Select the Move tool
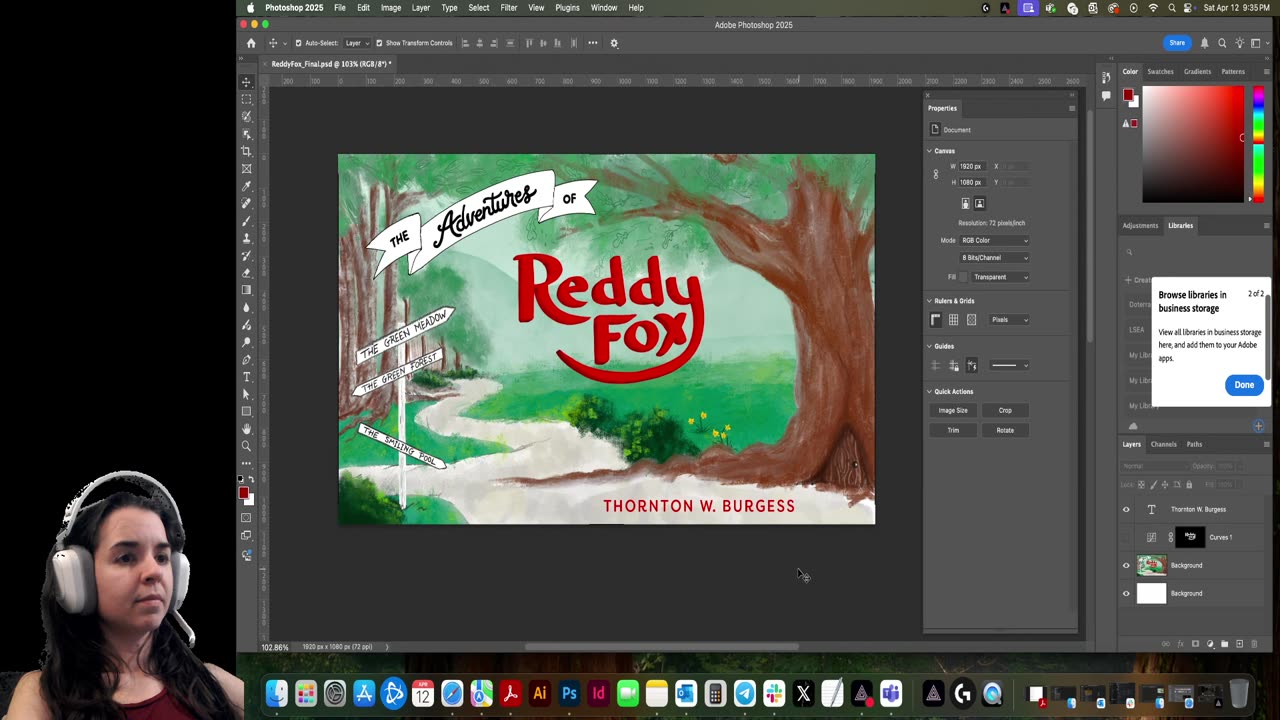This screenshot has width=1280, height=720. pos(246,82)
